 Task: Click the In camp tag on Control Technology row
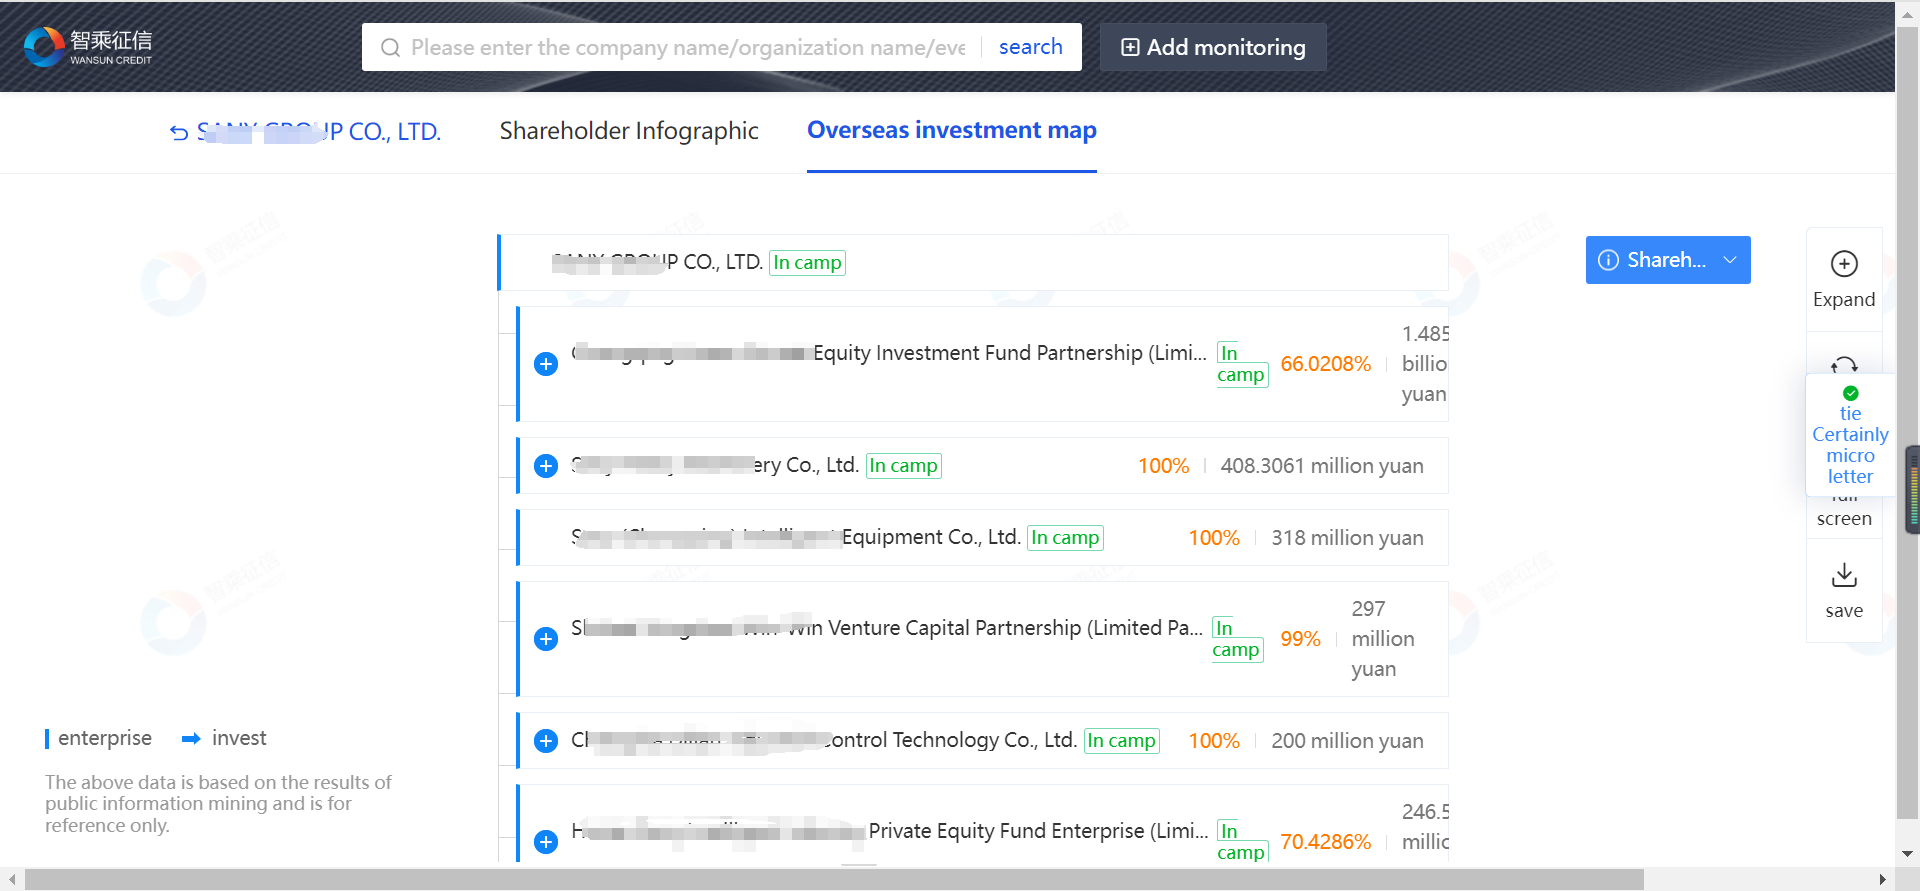1121,740
